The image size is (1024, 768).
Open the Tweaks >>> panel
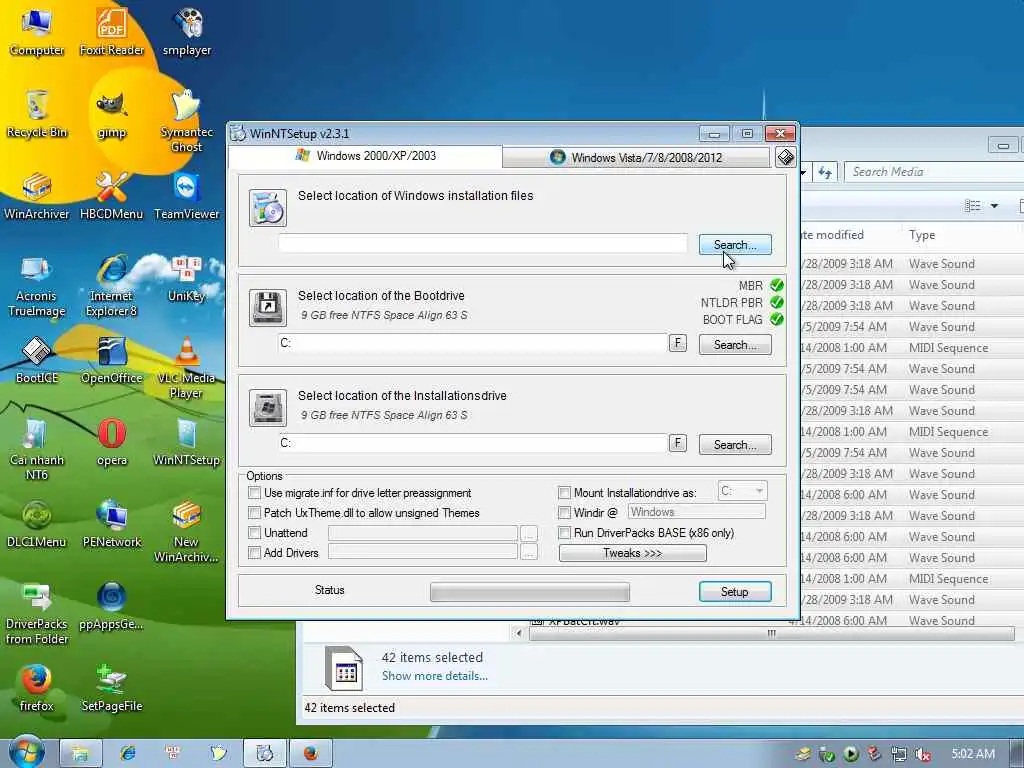pyautogui.click(x=633, y=553)
